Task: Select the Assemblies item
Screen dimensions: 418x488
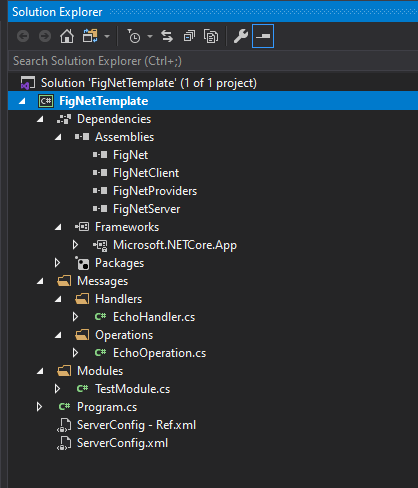Action: click(125, 137)
